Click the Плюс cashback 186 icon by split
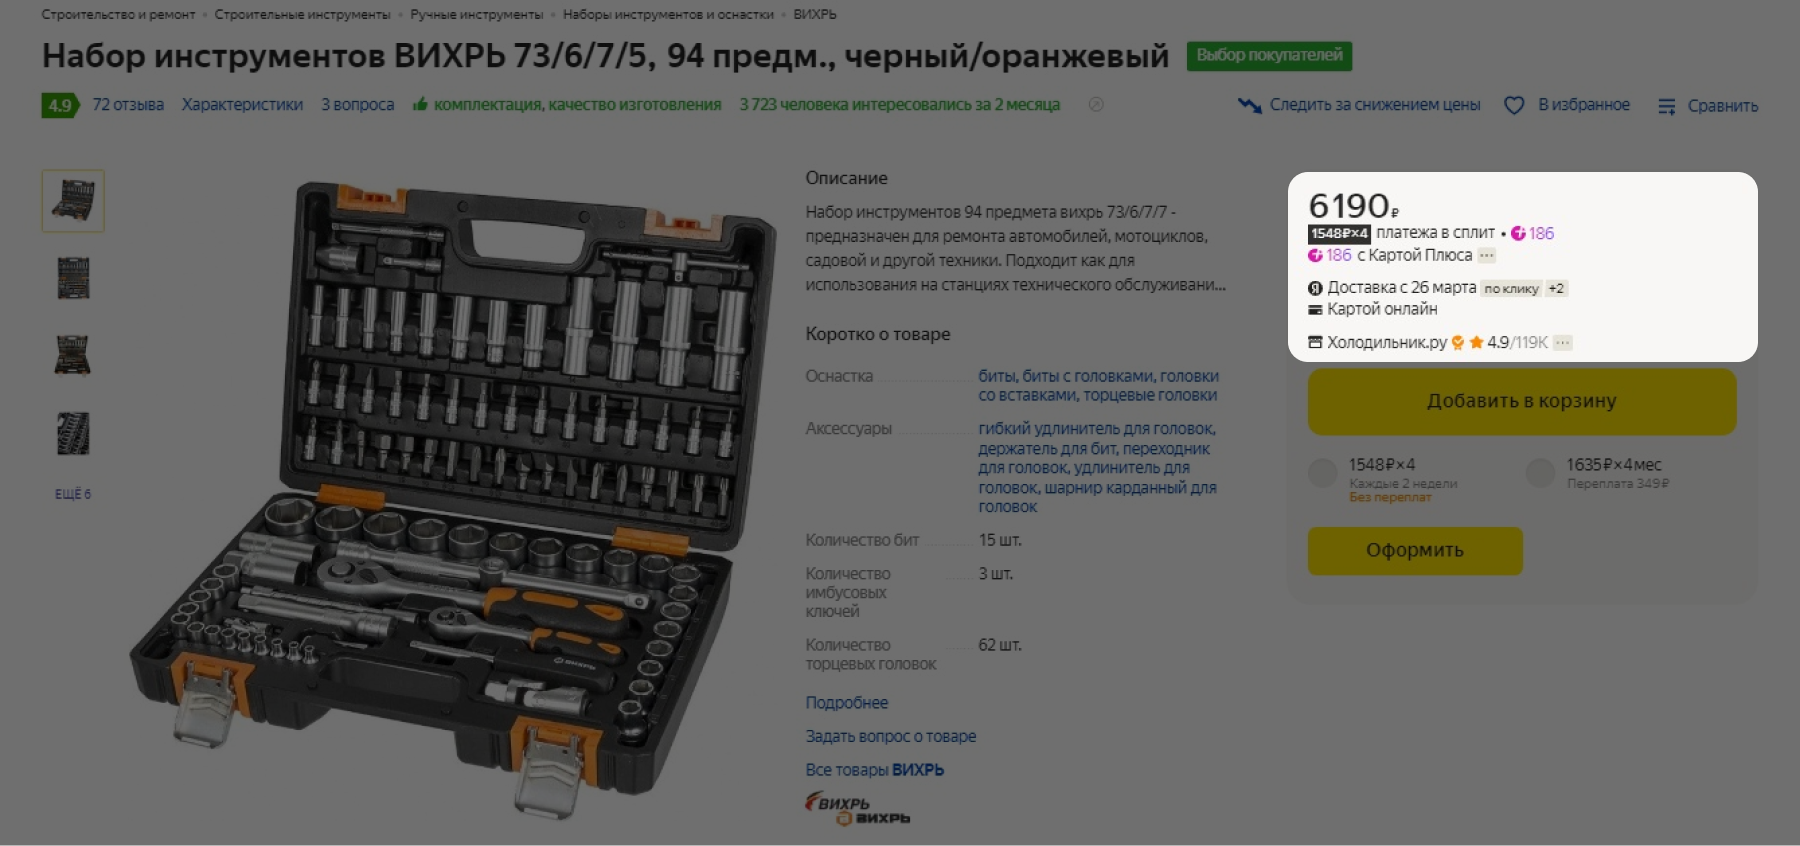The height and width of the screenshot is (846, 1800). tap(1518, 233)
